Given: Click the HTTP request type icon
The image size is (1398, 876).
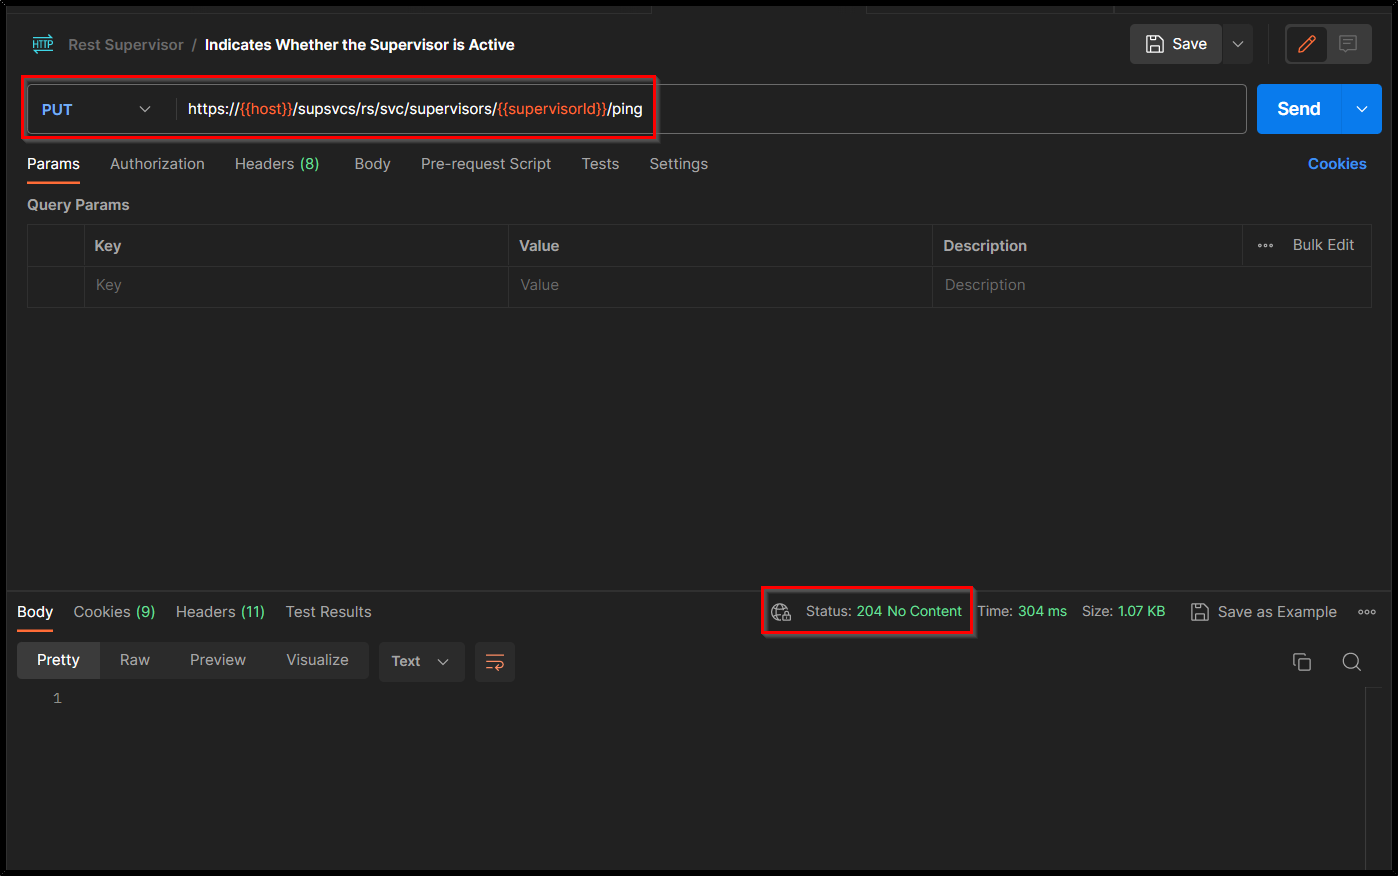Looking at the screenshot, I should pyautogui.click(x=43, y=44).
